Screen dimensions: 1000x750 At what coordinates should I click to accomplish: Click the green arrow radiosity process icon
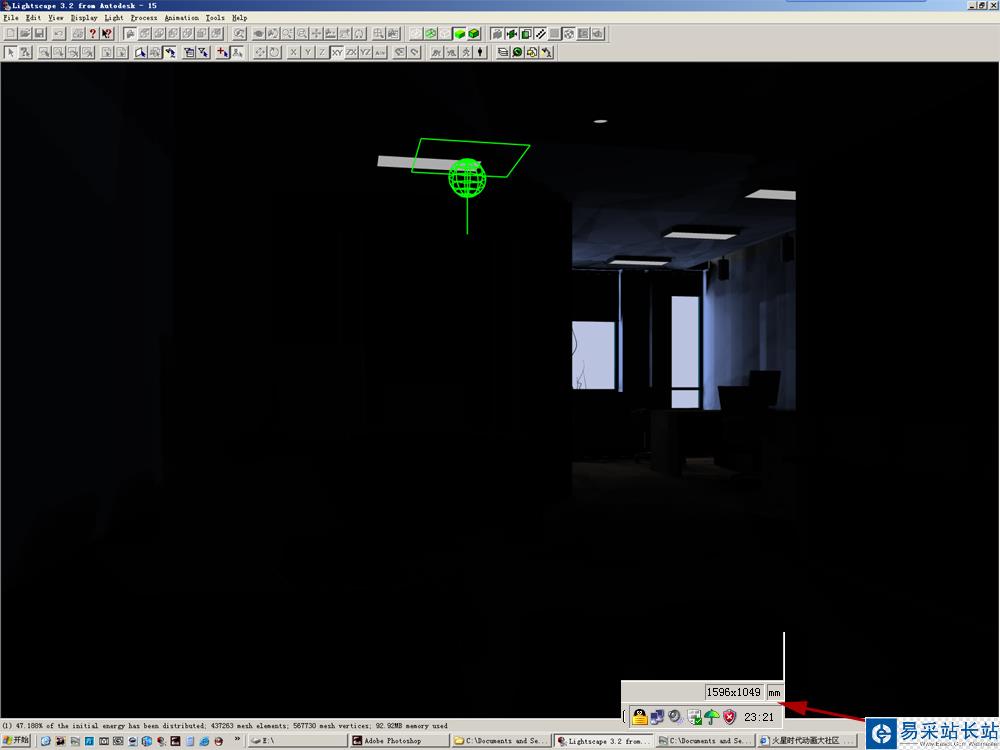click(x=511, y=33)
